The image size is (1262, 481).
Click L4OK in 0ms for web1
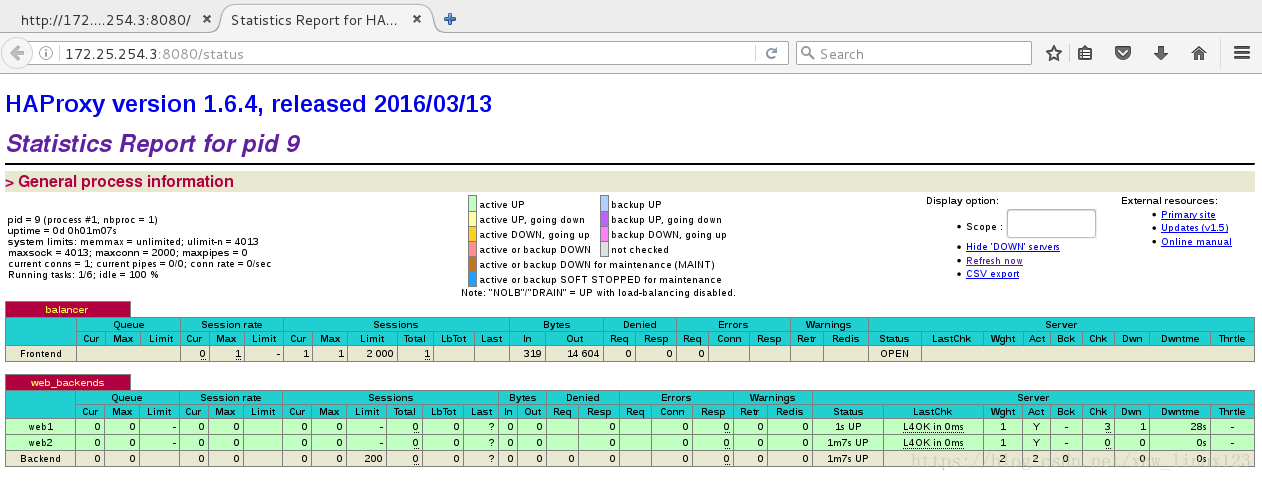tap(933, 426)
